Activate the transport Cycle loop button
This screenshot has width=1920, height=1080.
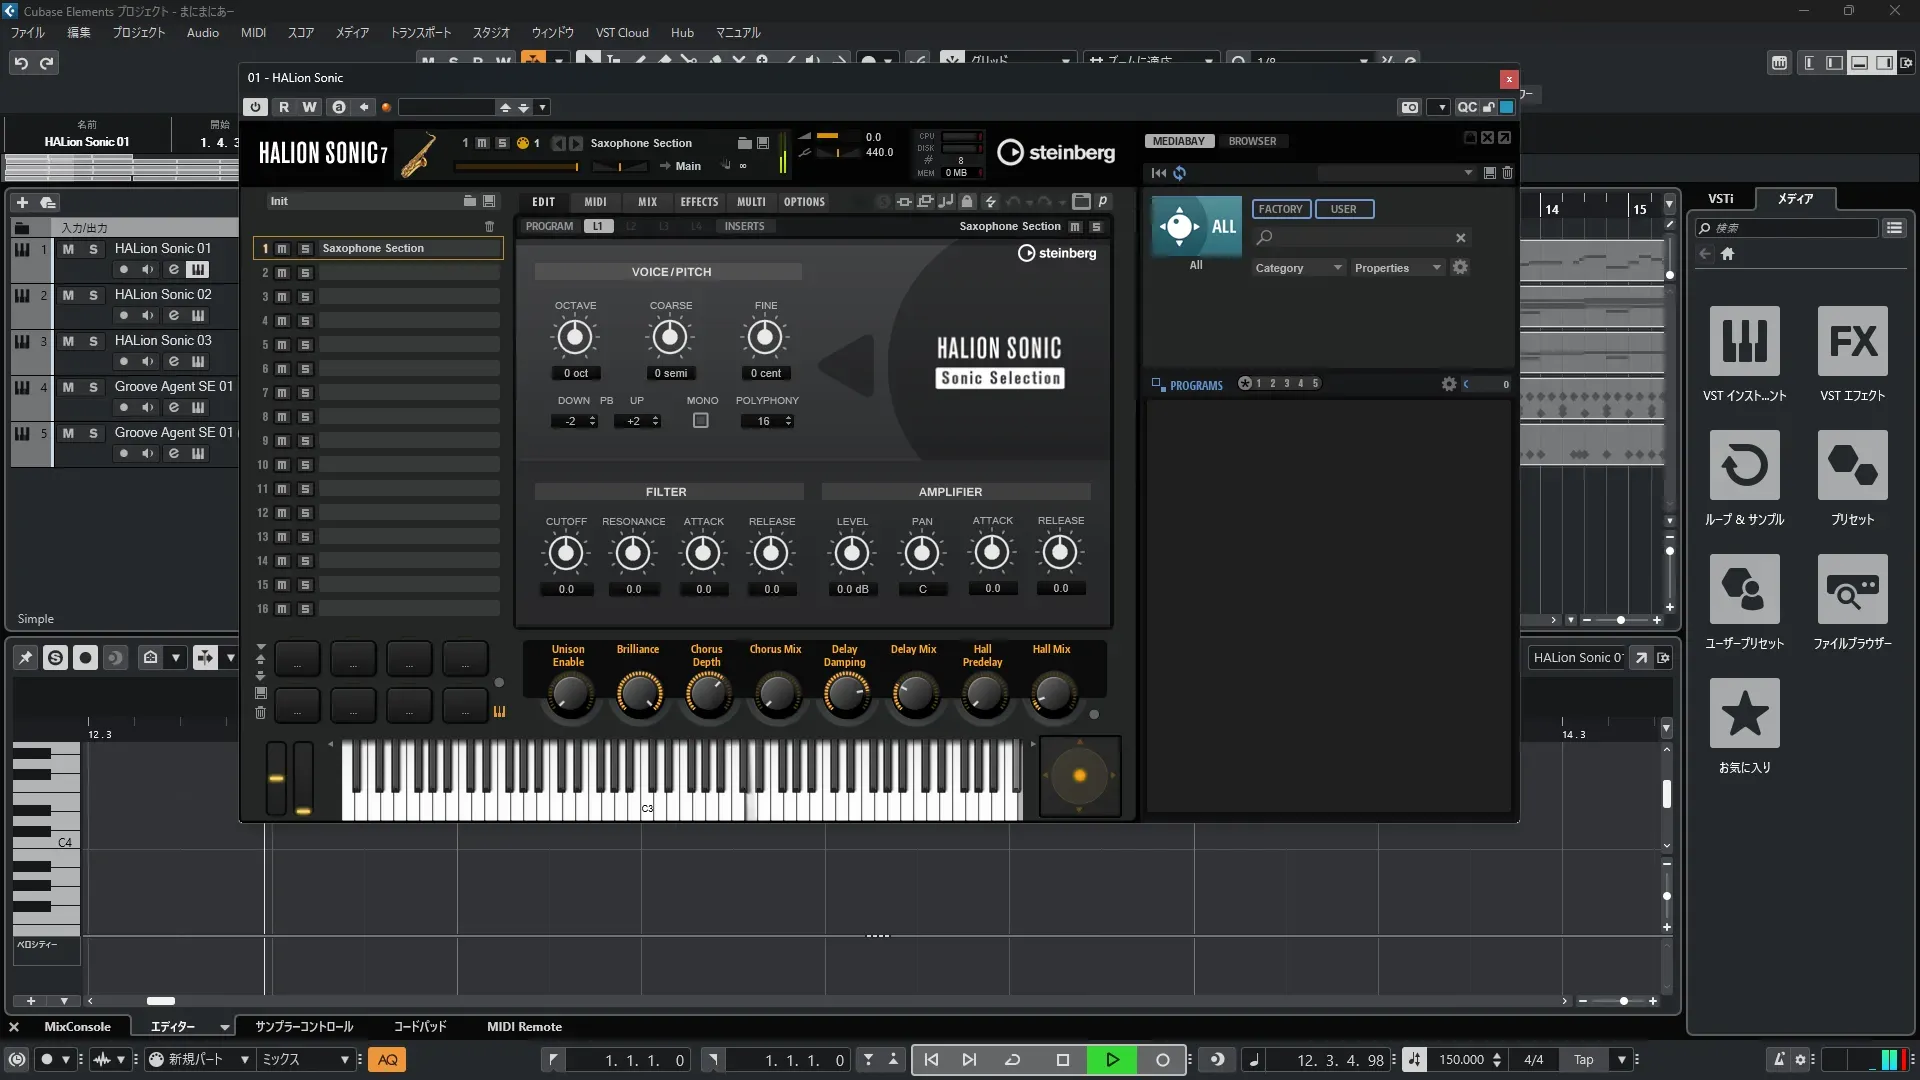pyautogui.click(x=1012, y=1060)
